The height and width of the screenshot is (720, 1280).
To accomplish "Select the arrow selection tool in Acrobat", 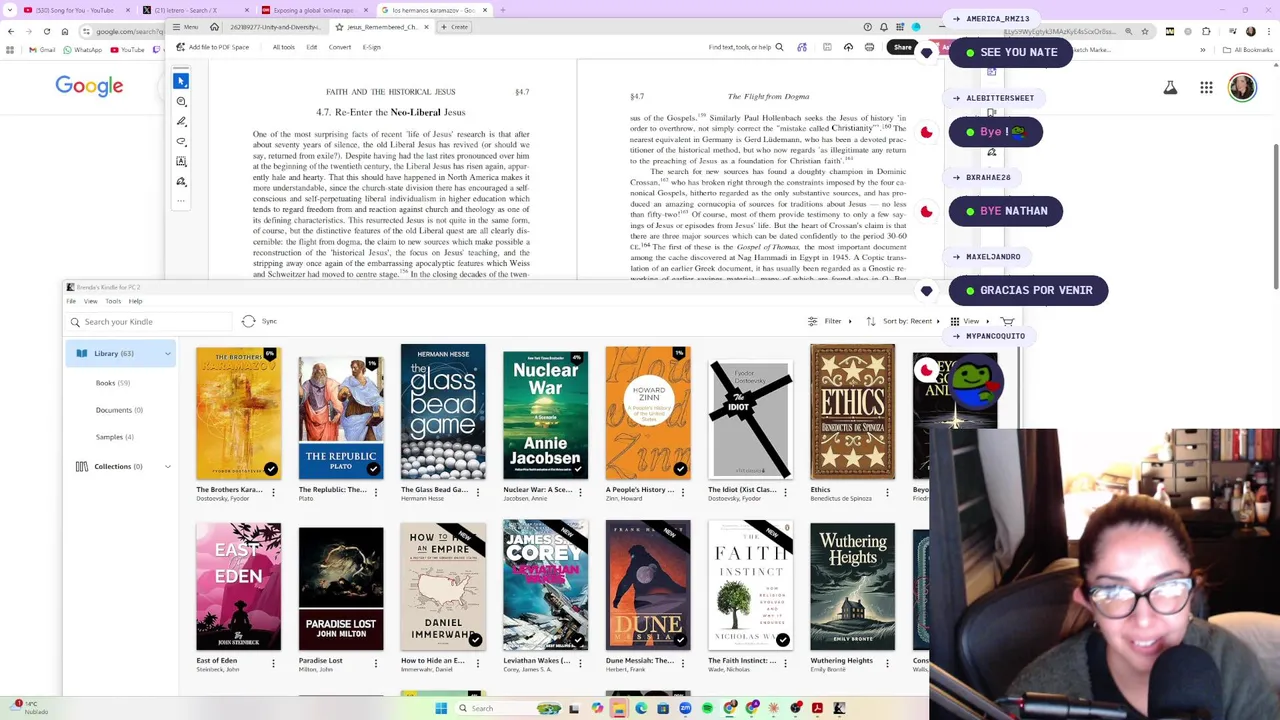I will (x=181, y=81).
